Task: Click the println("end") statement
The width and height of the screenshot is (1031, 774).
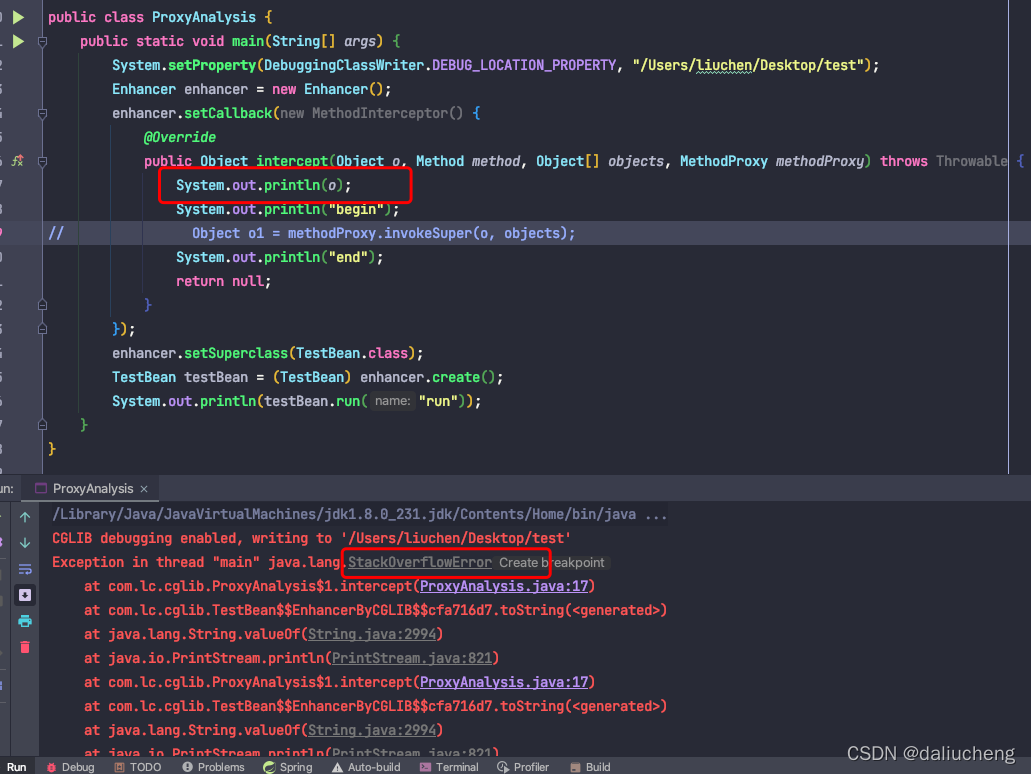Action: coord(279,257)
